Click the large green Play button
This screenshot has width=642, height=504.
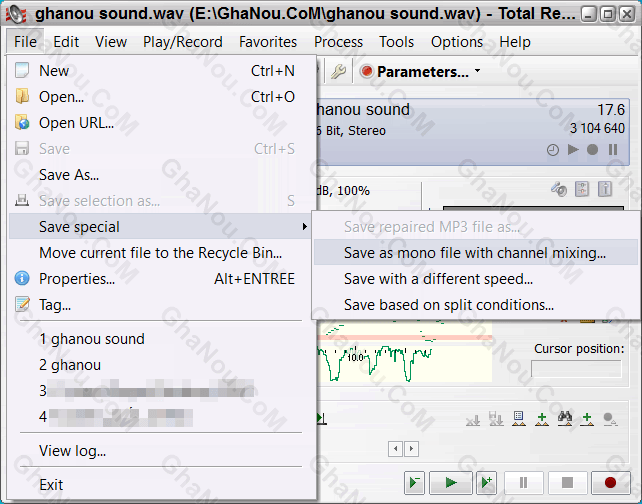tap(451, 483)
